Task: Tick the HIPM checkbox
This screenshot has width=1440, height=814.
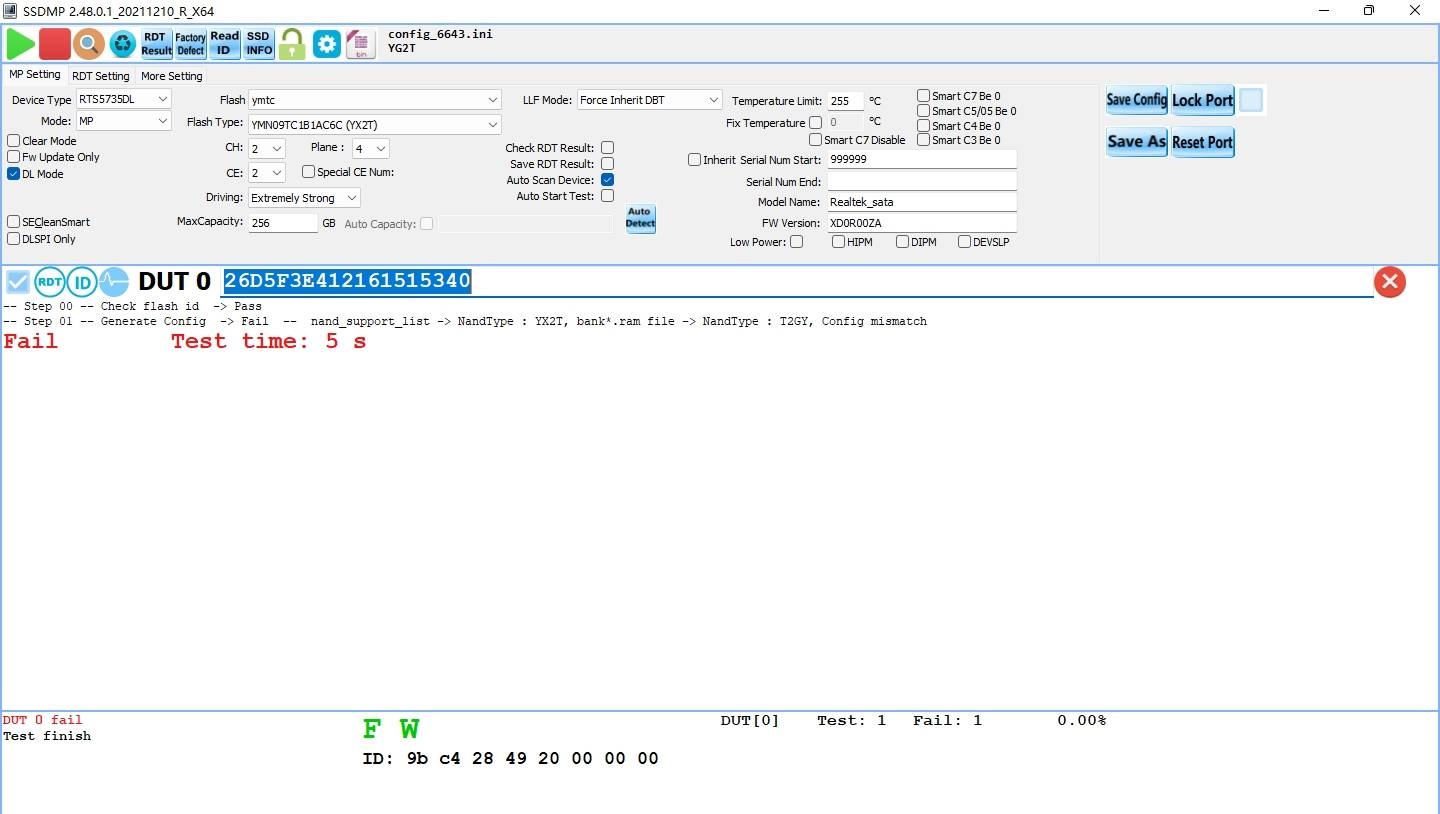Action: click(x=839, y=242)
